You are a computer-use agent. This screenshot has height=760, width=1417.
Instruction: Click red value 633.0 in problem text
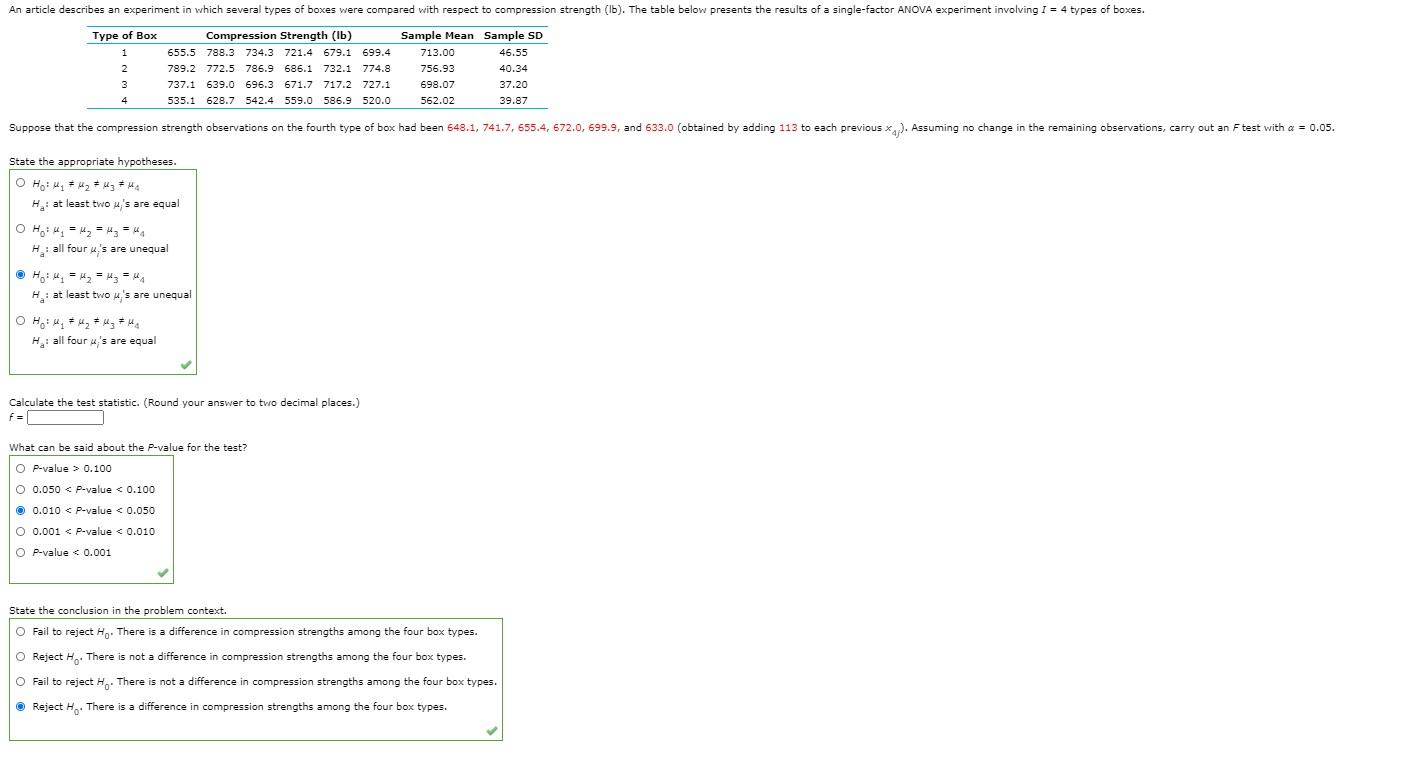[x=659, y=127]
